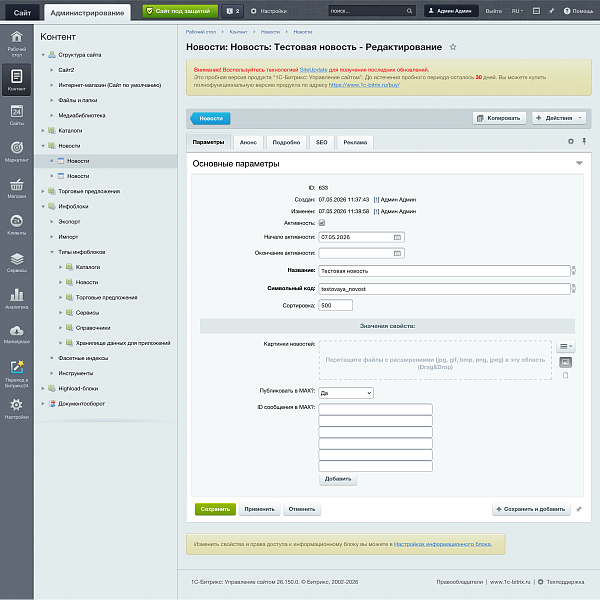Collapse the Структура сайта tree node

point(43,55)
